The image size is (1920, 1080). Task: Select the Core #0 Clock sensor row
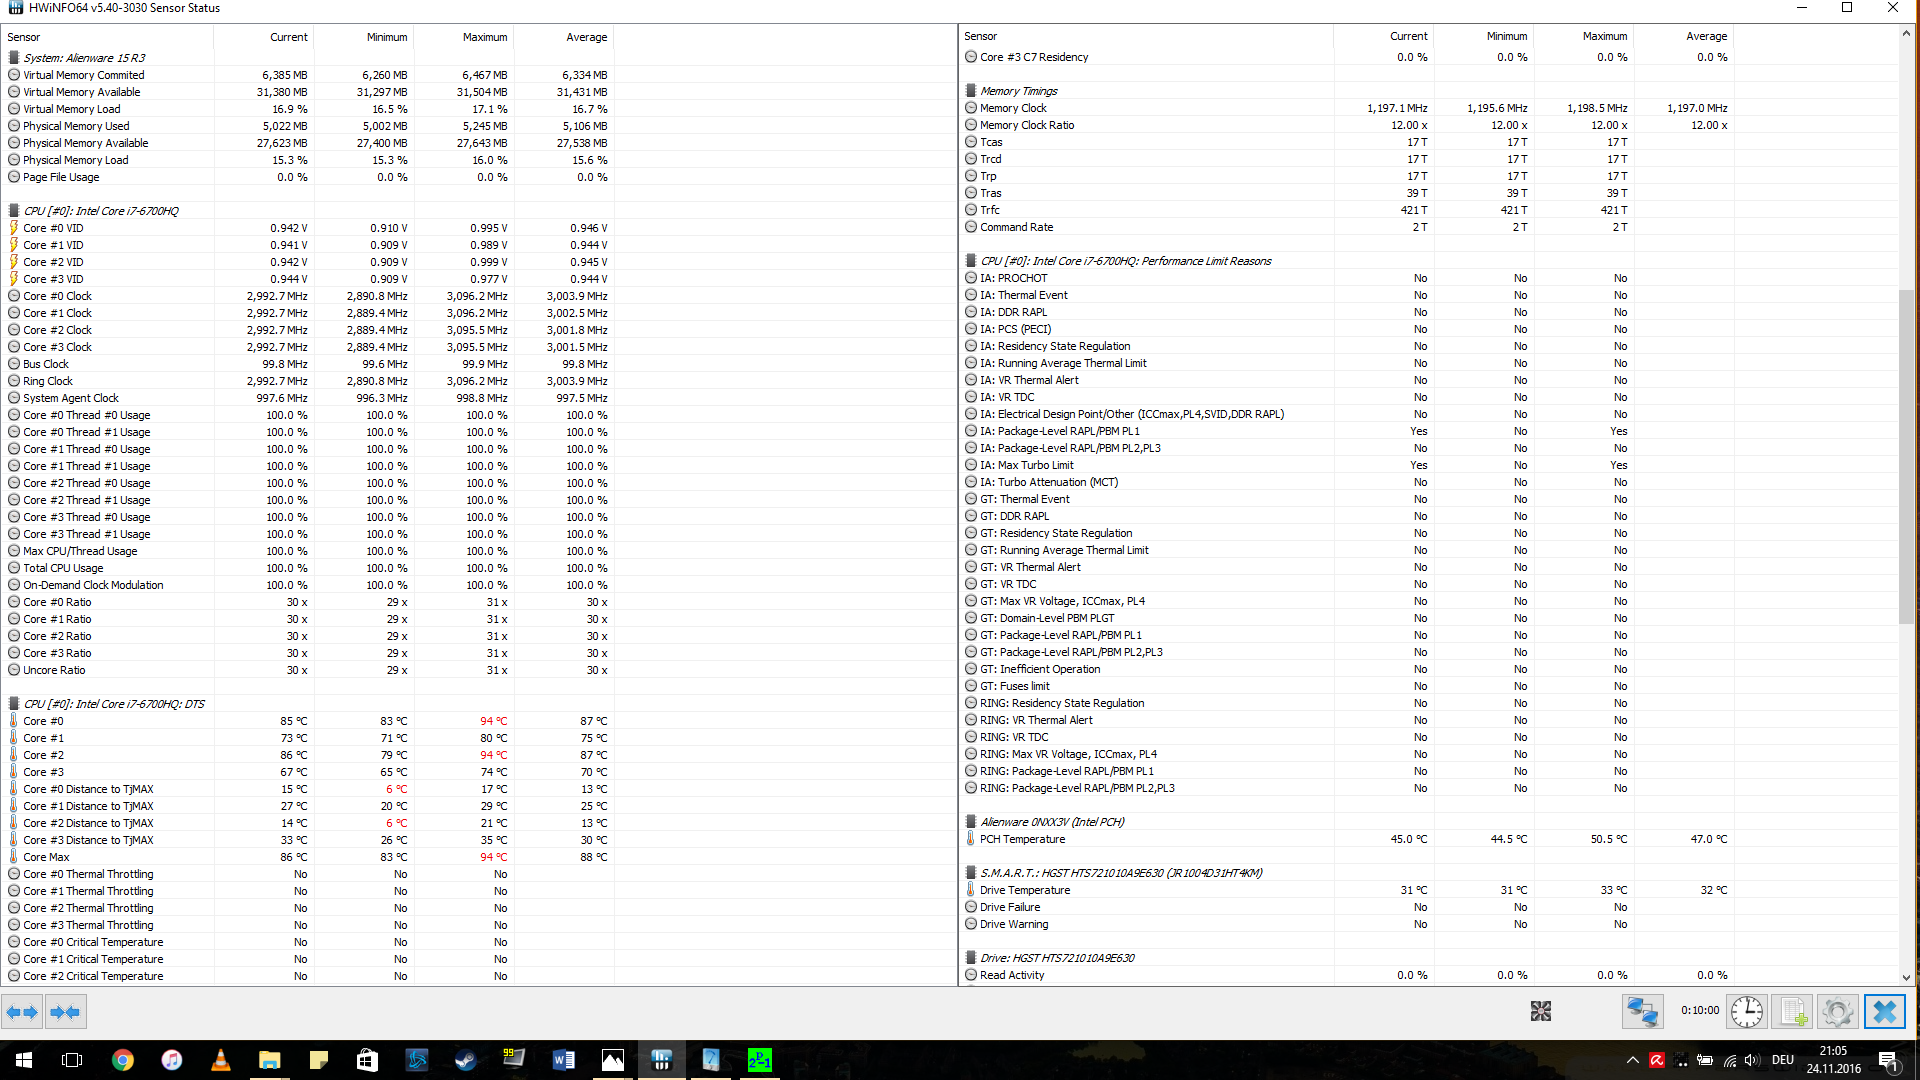(57, 296)
